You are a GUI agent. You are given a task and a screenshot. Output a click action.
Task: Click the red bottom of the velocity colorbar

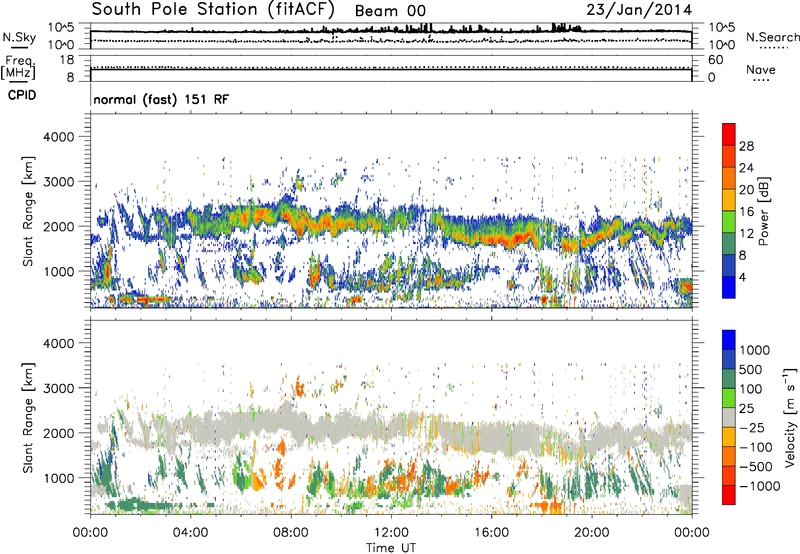point(729,495)
